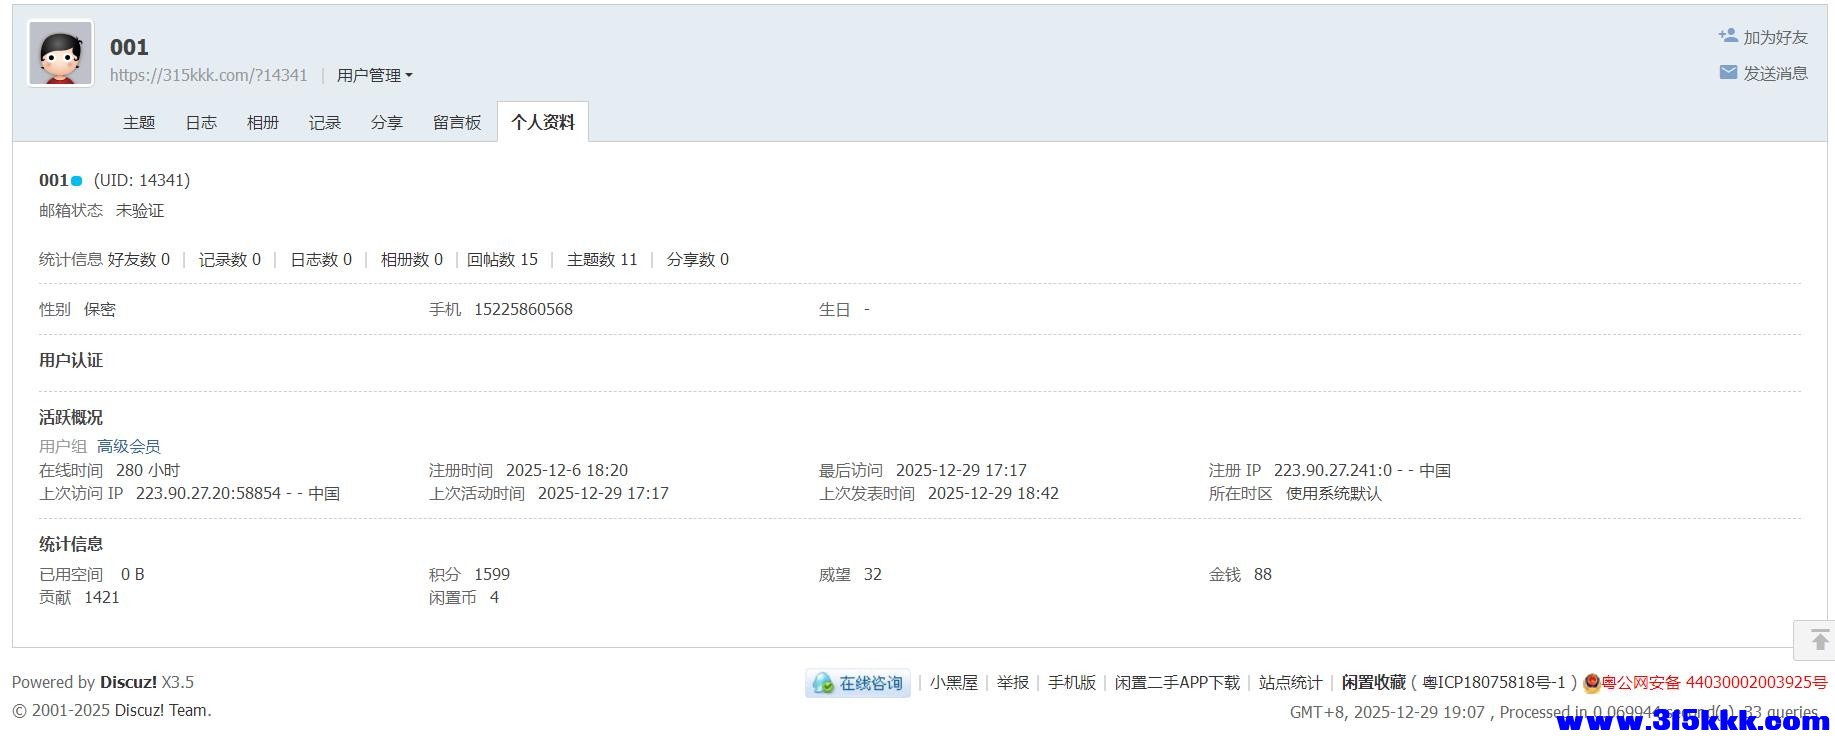Switch to the 日志 tab
The width and height of the screenshot is (1835, 736).
tap(201, 122)
